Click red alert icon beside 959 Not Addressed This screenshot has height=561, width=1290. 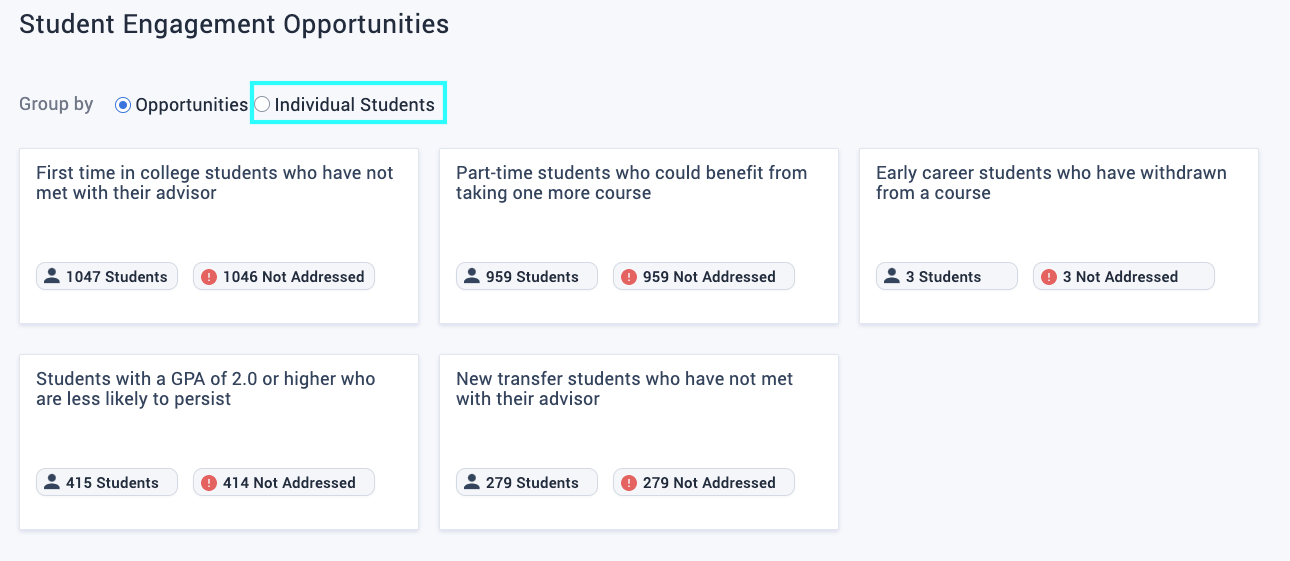pyautogui.click(x=629, y=277)
